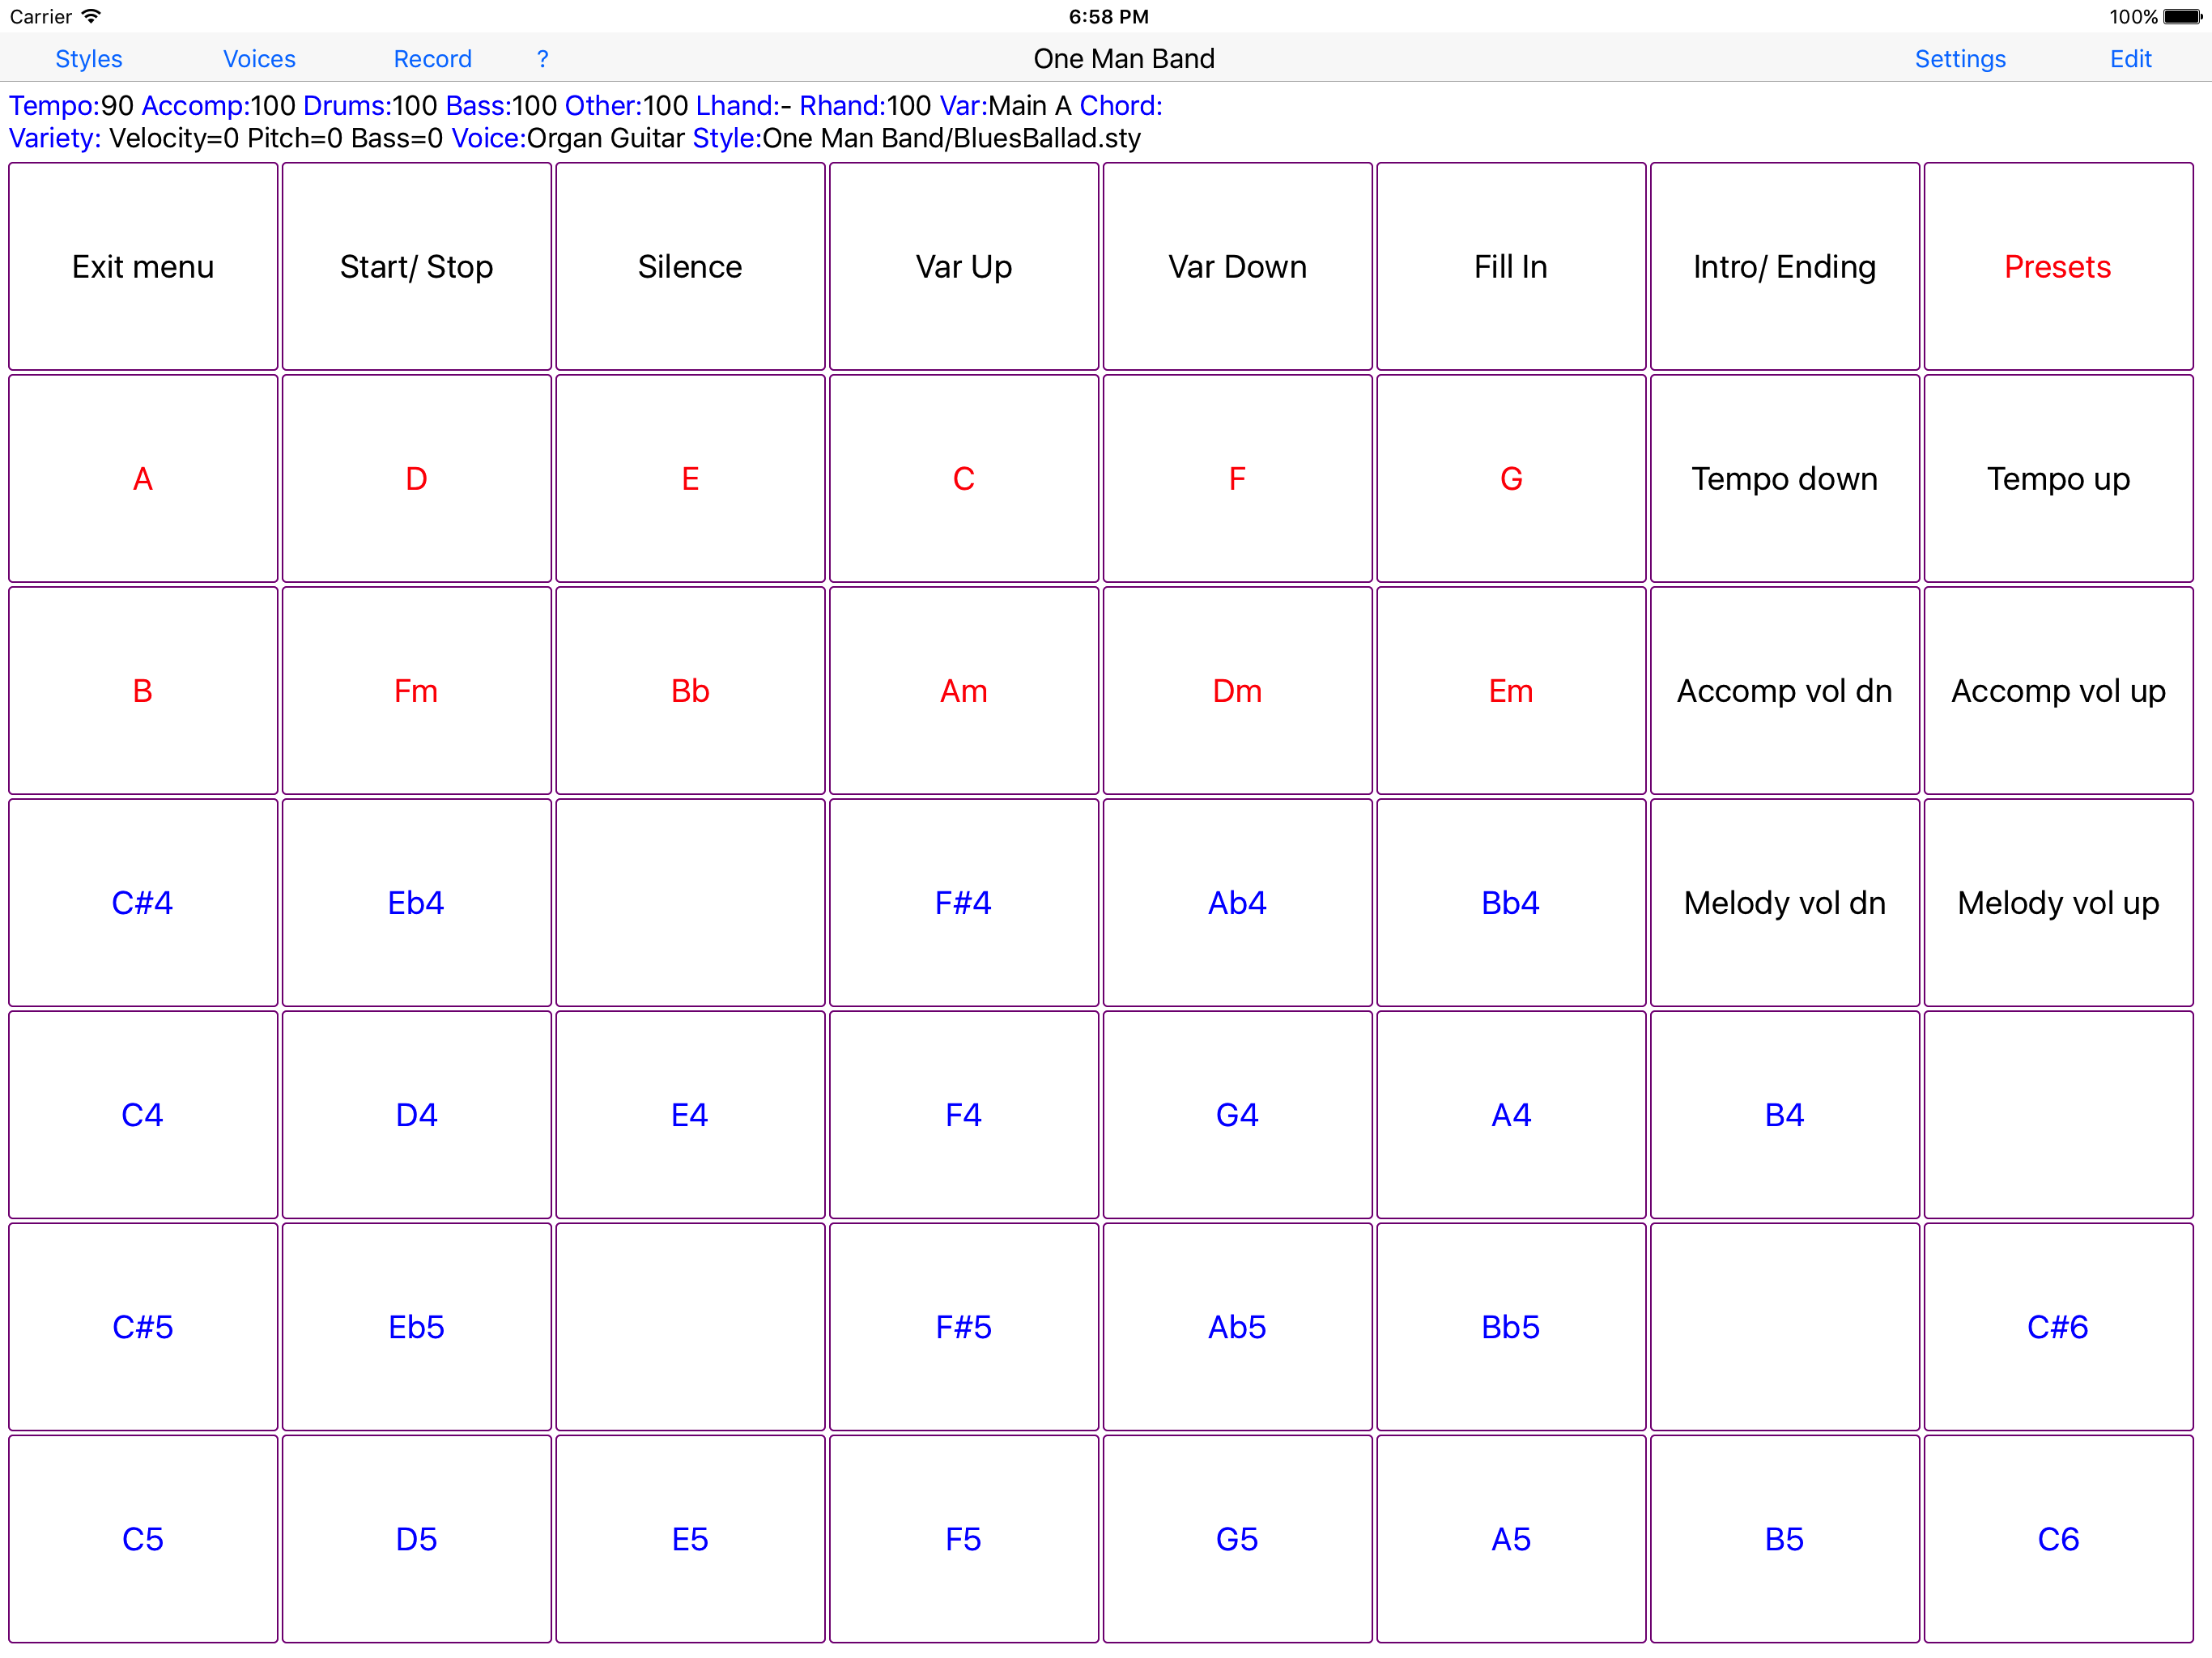2212x1658 pixels.
Task: Play the Eb4 note pad
Action: [x=417, y=903]
